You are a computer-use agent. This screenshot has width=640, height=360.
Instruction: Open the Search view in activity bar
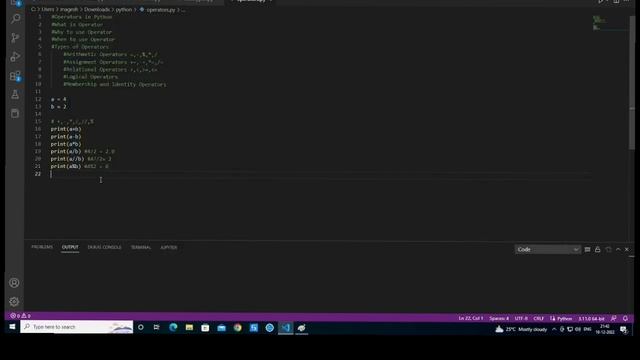[x=16, y=19]
